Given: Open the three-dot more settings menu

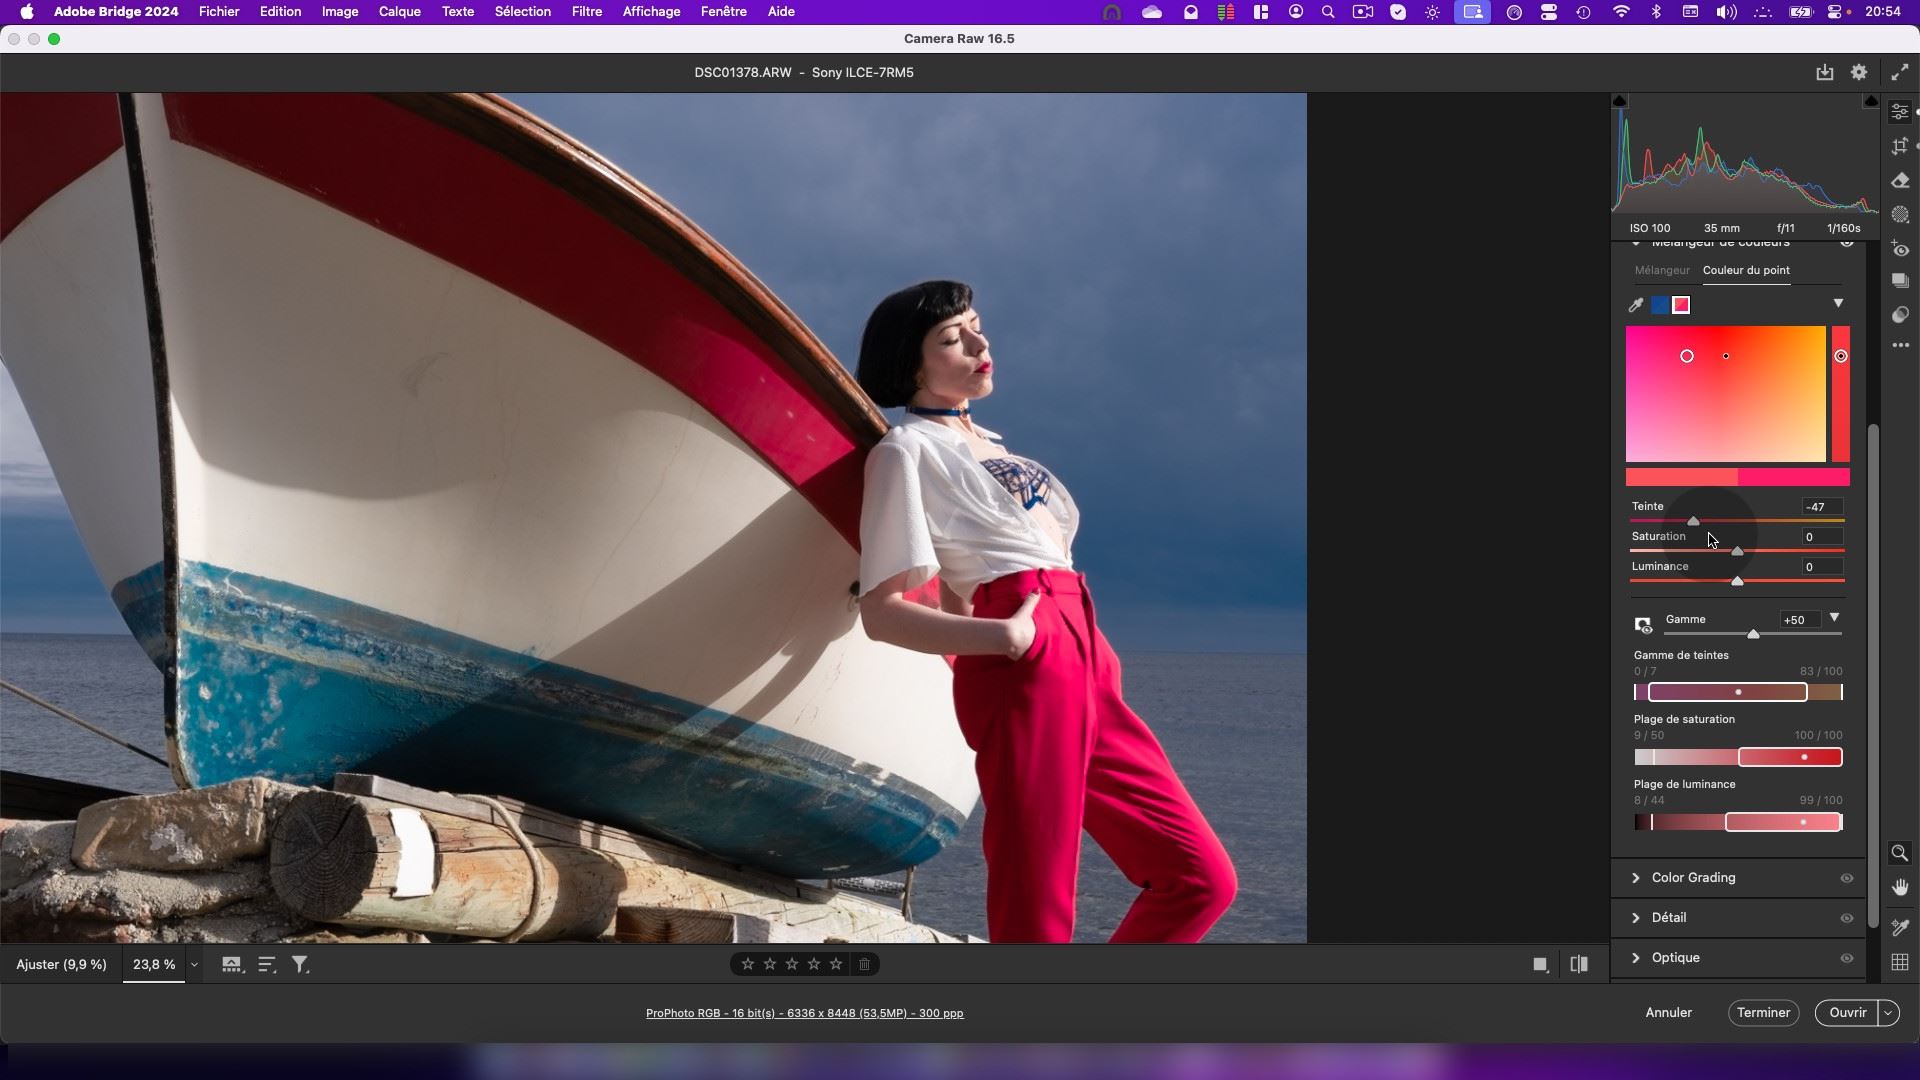Looking at the screenshot, I should (1900, 345).
